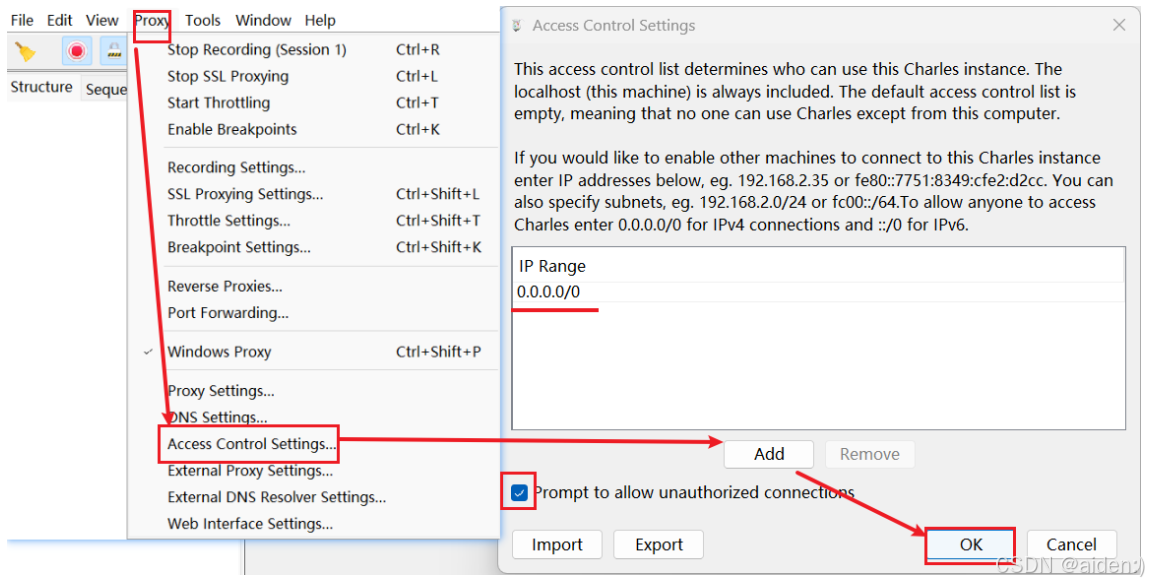Image resolution: width=1149 pixels, height=585 pixels.
Task: Click the Cancel button
Action: click(x=1071, y=545)
